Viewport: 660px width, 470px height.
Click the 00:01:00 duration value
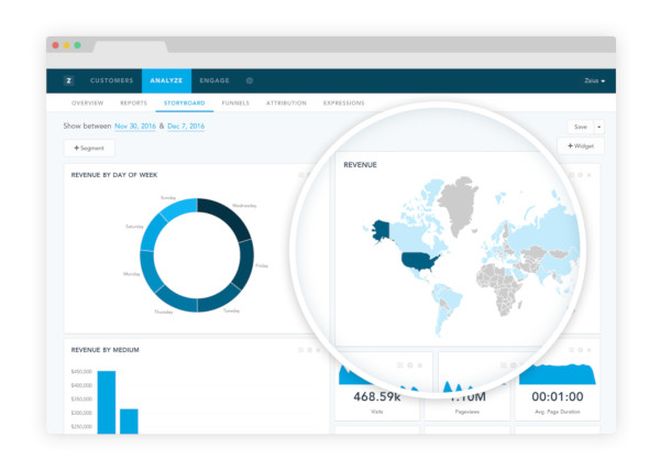coord(557,396)
